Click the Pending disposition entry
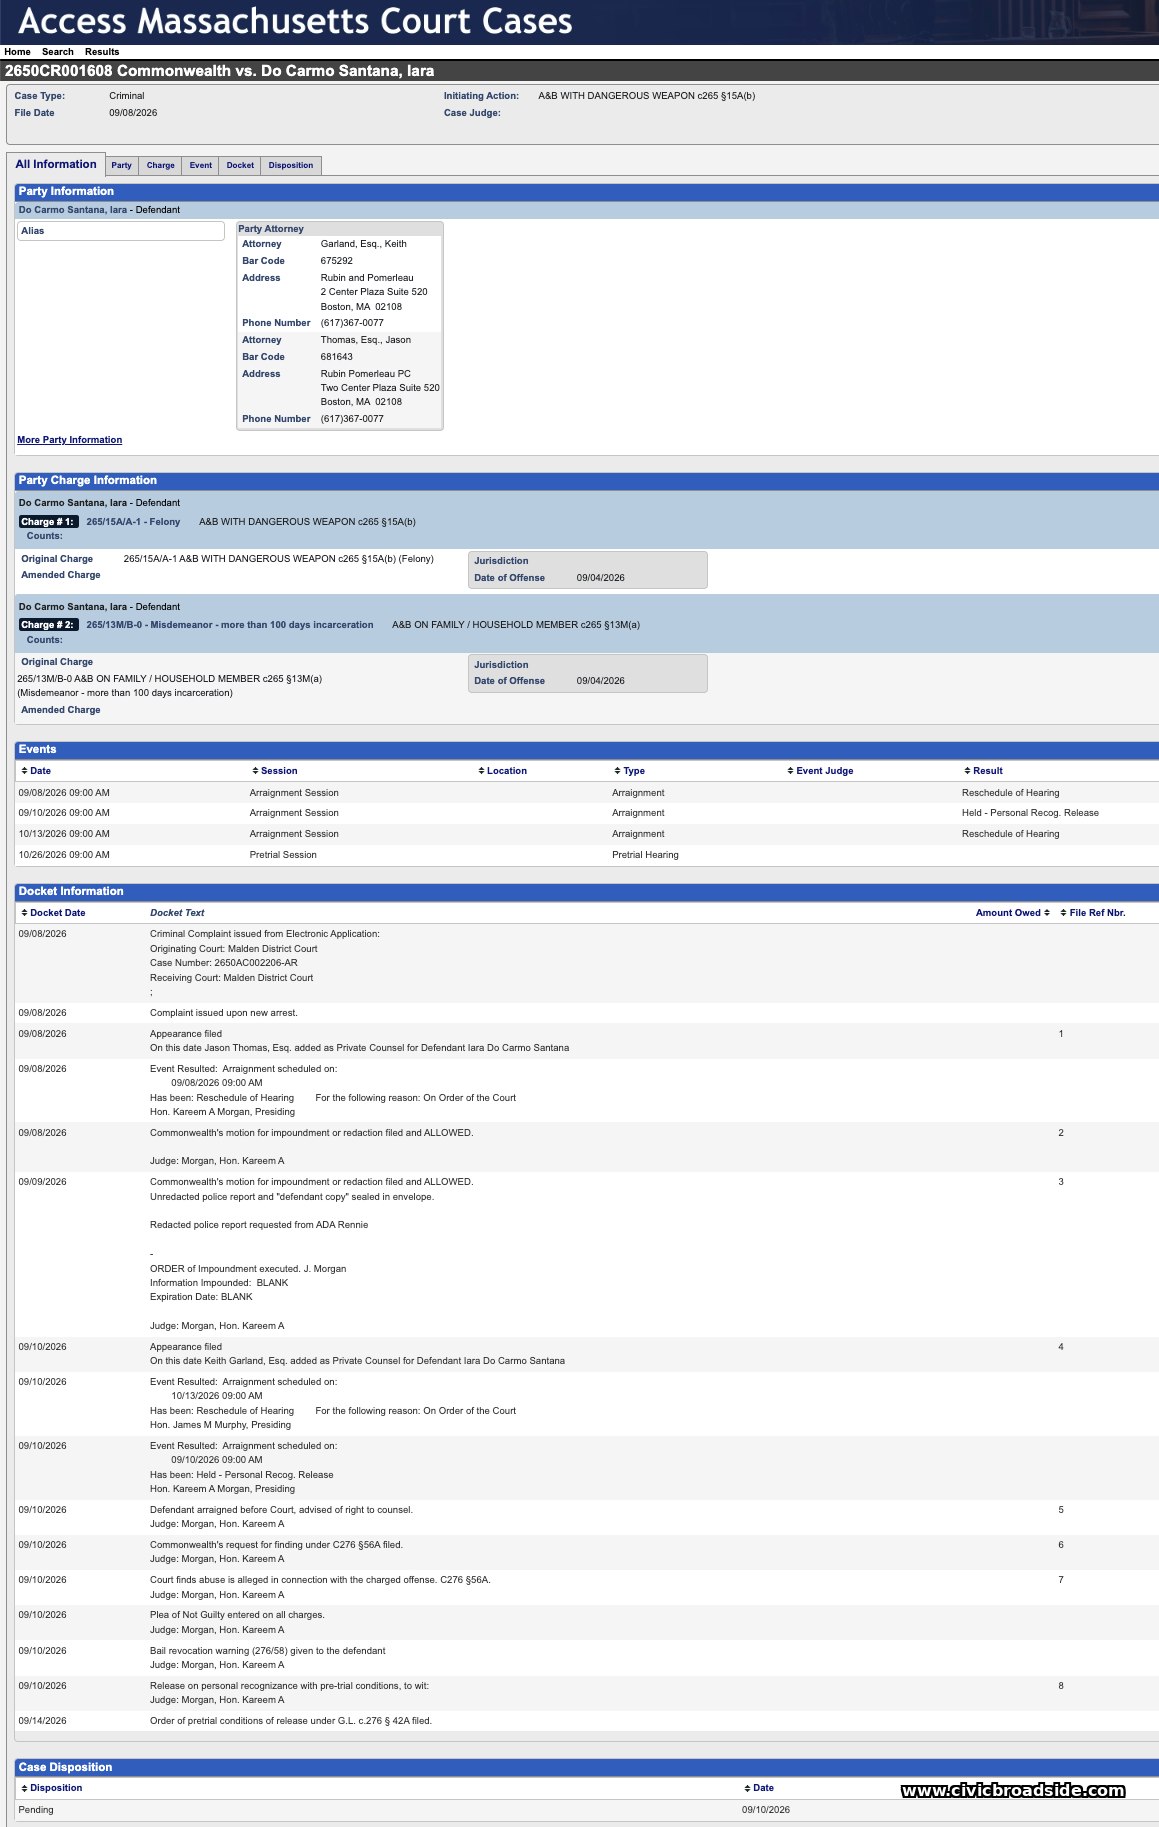Viewport: 1159px width, 1827px height. [36, 1810]
